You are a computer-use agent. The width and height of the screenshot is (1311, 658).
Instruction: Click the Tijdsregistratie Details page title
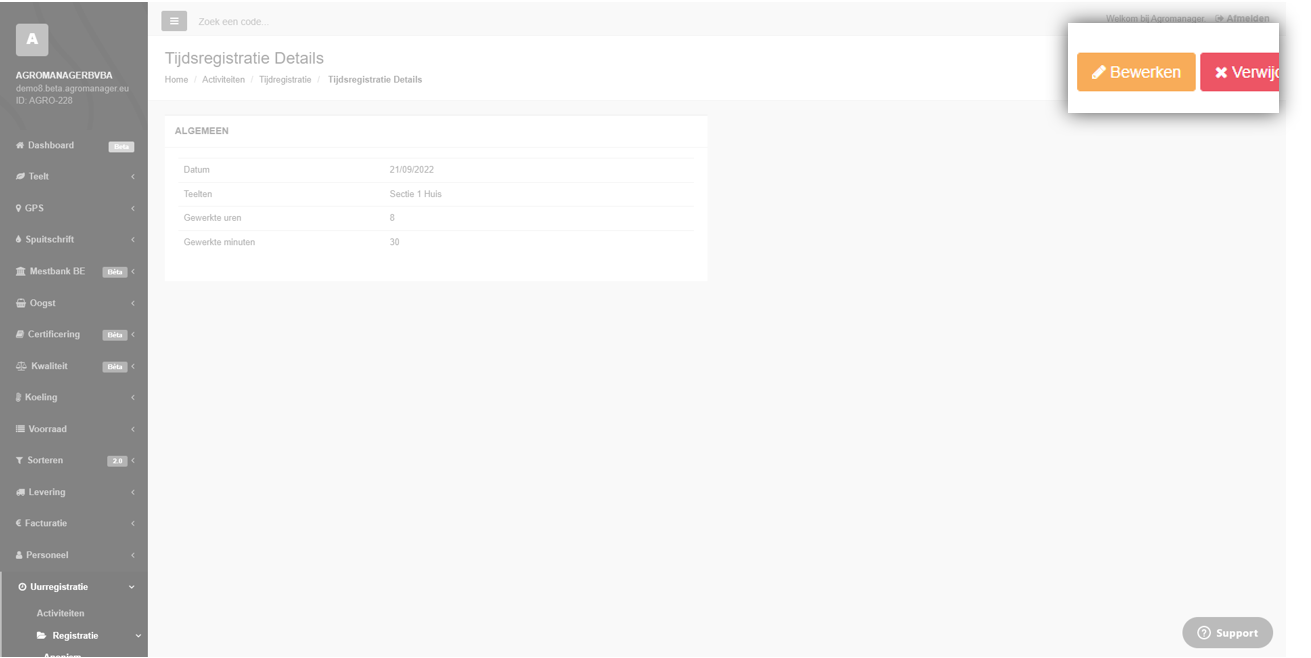pyautogui.click(x=244, y=58)
